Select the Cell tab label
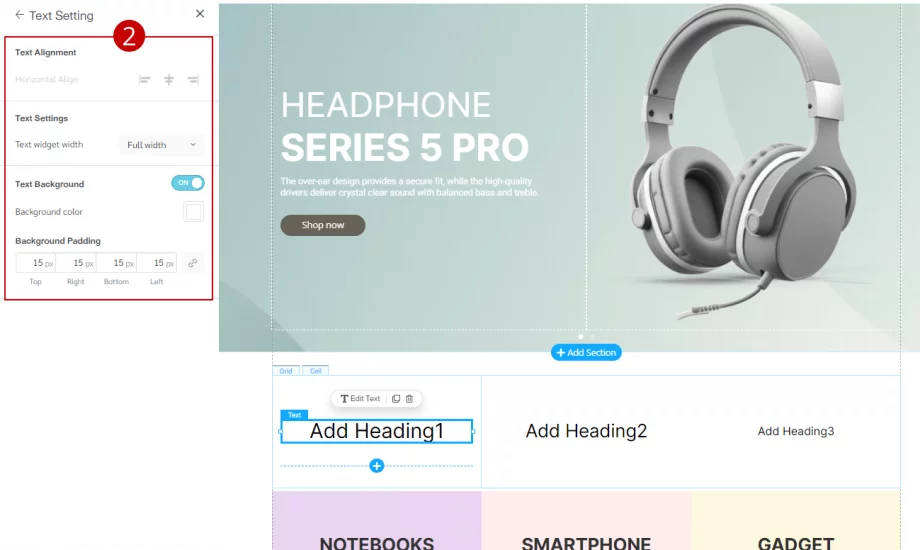Screen dimensions: 920x550 click(x=316, y=371)
